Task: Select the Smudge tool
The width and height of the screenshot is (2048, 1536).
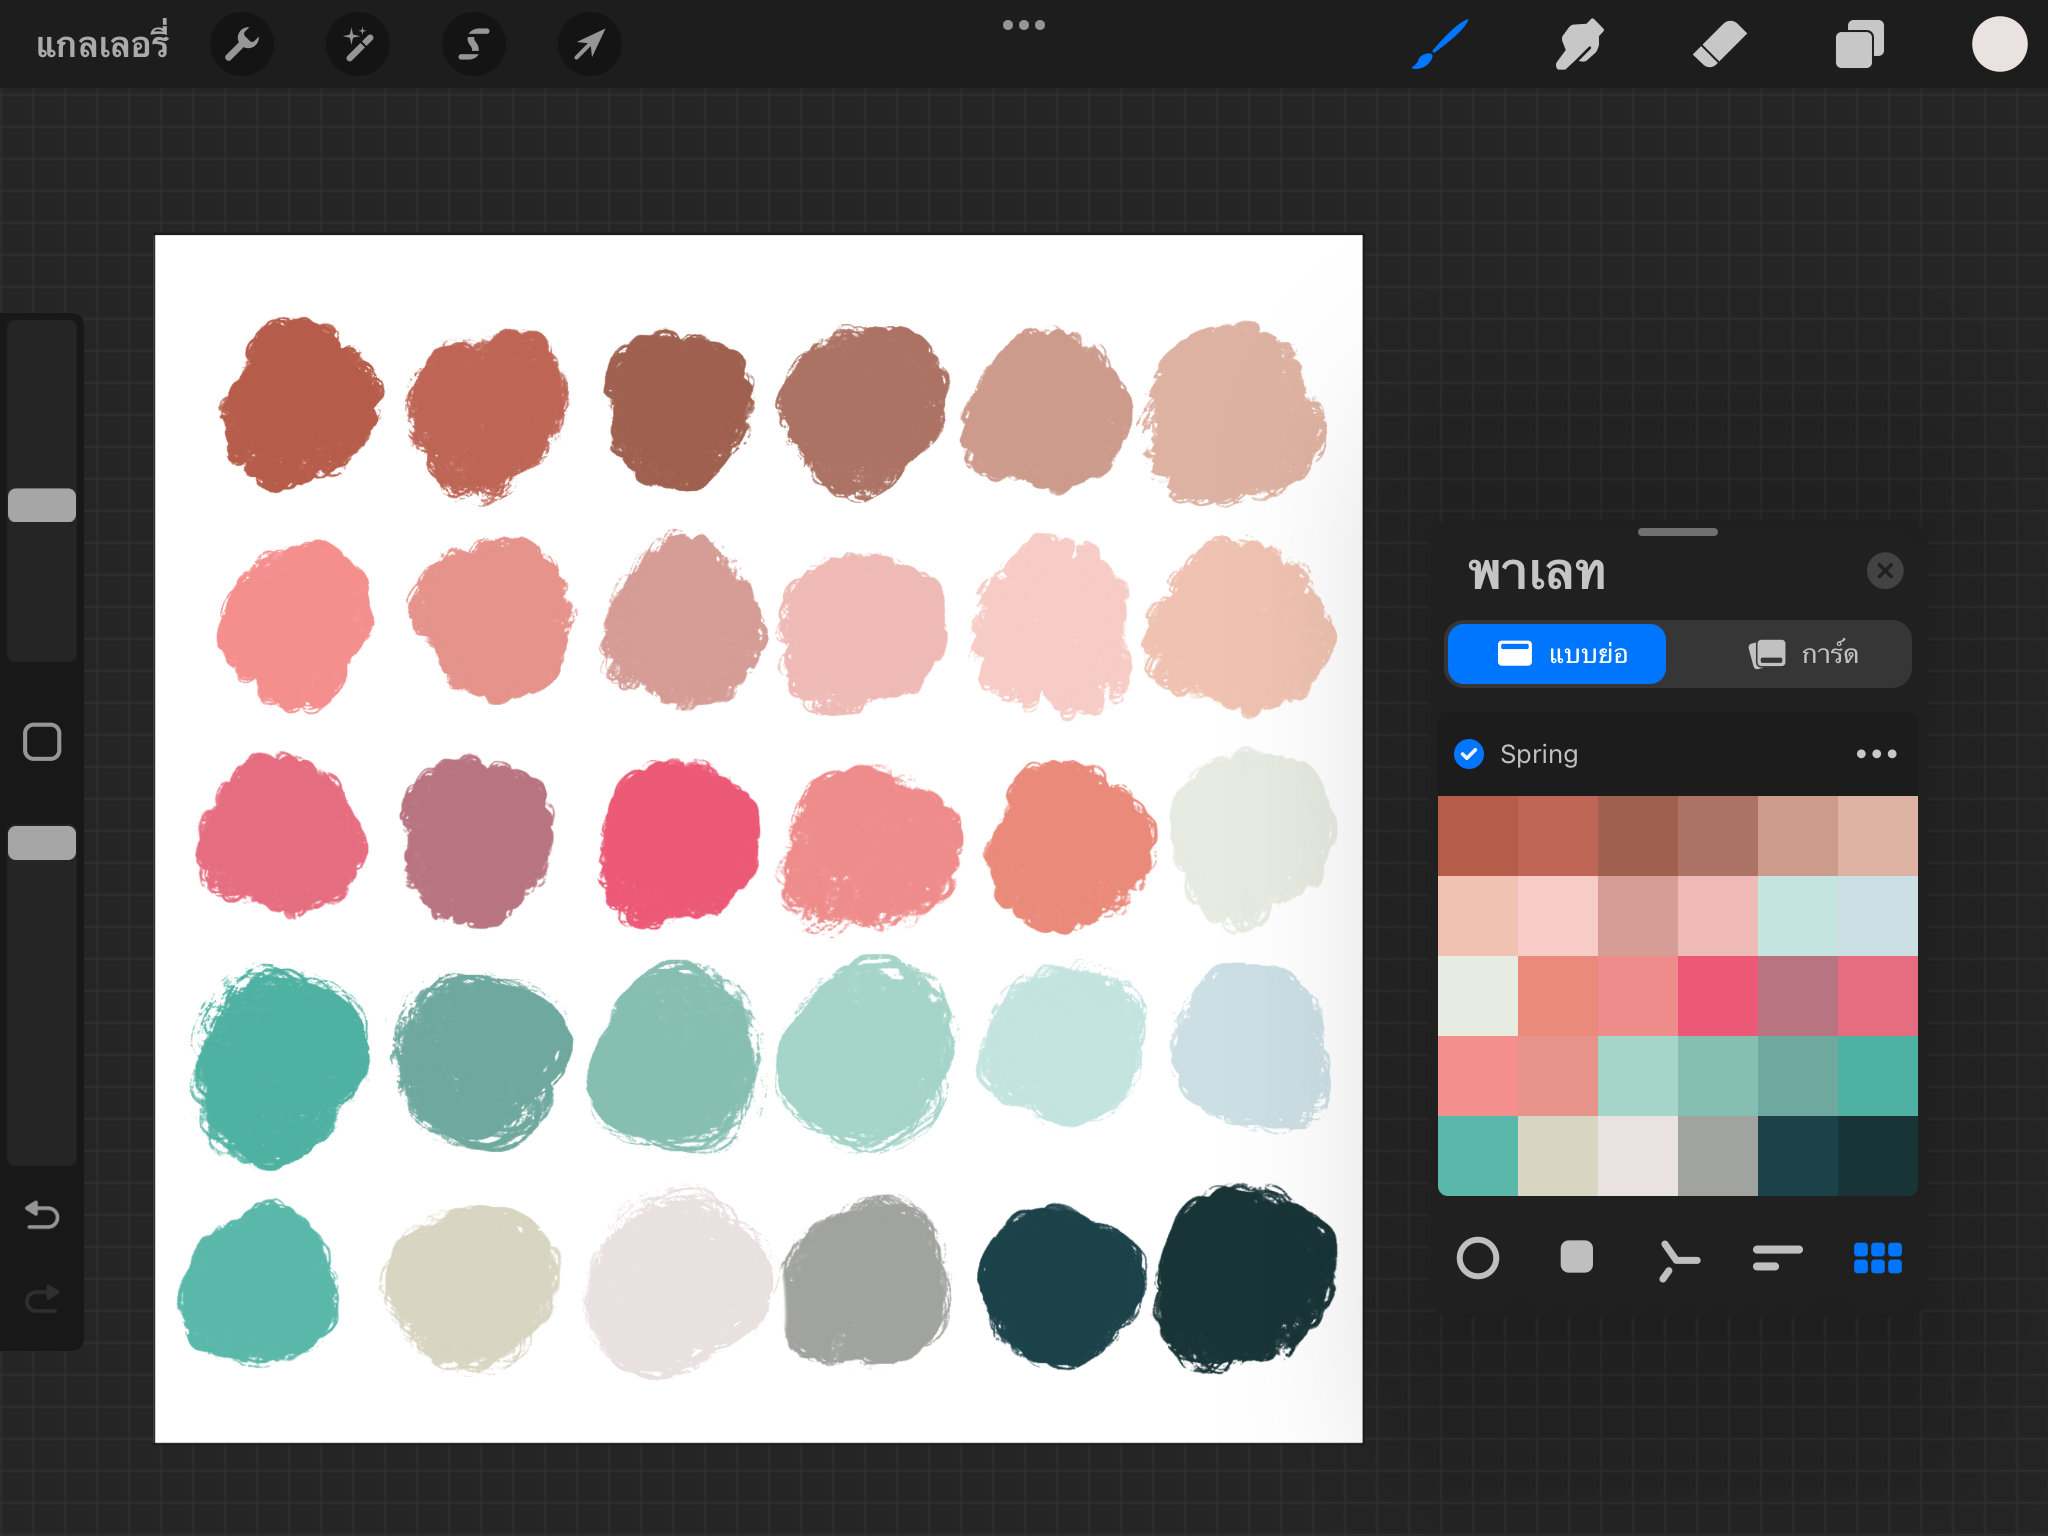Action: point(1579,43)
